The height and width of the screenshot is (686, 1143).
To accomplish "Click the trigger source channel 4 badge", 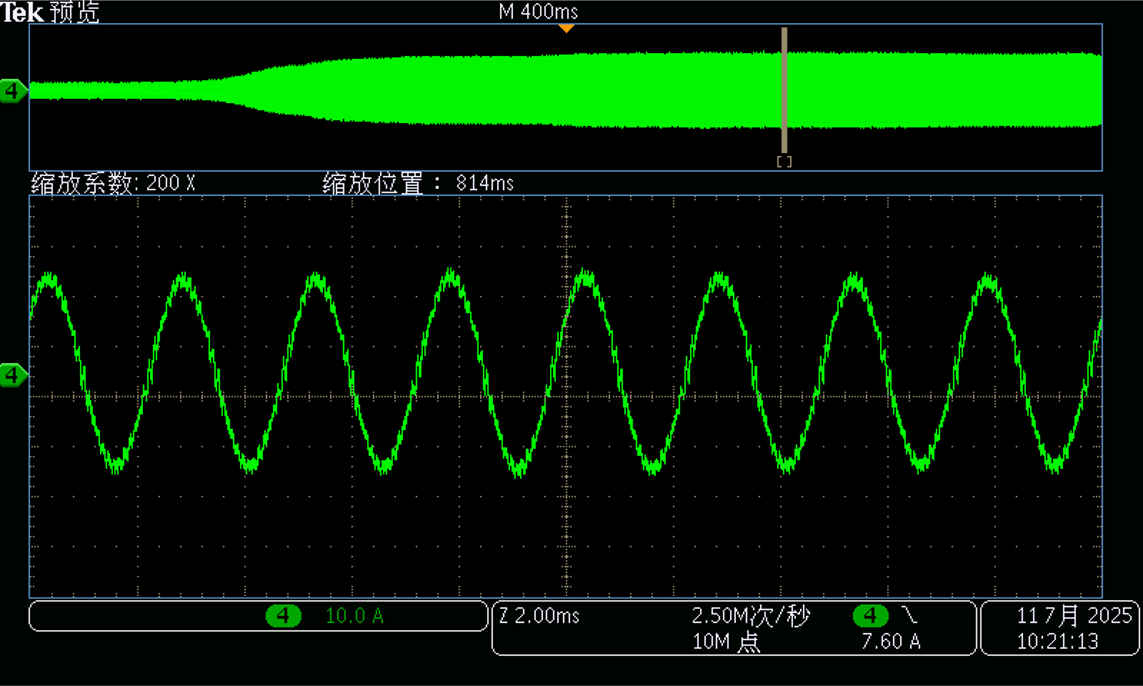I will pyautogui.click(x=870, y=616).
